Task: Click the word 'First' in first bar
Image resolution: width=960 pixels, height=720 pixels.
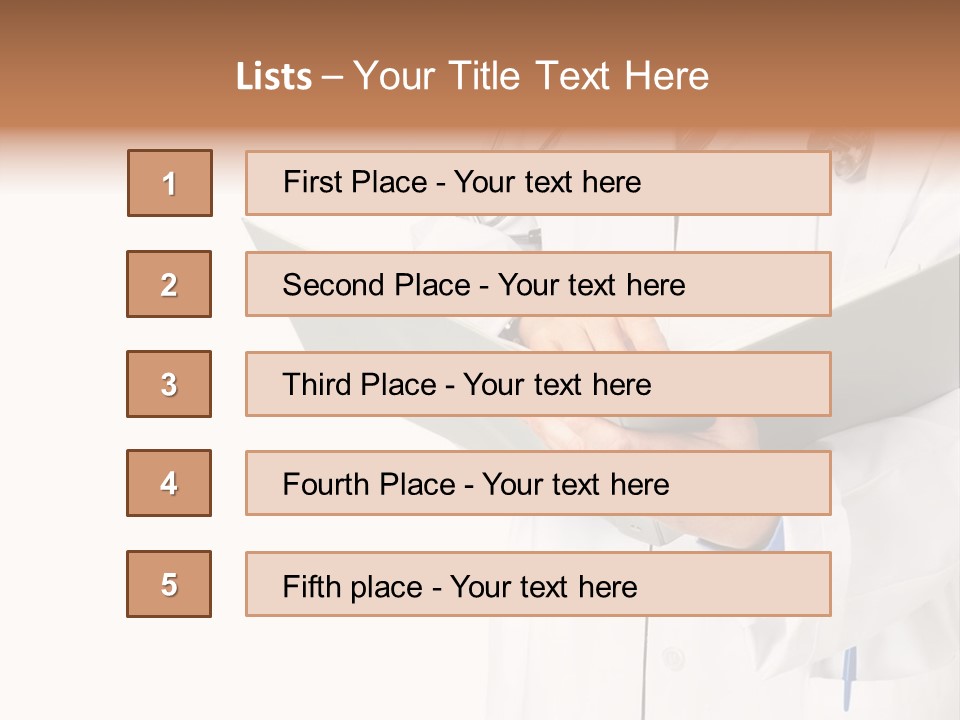Action: tap(306, 182)
